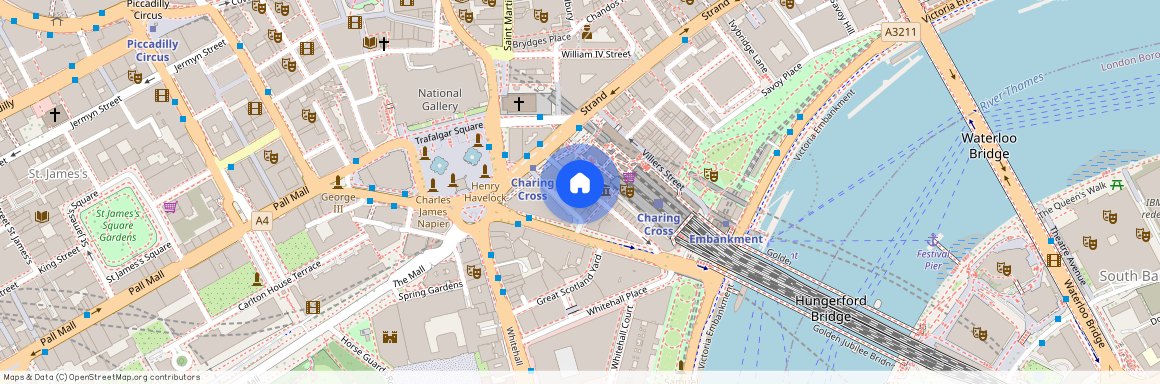Click the blue Piccadilly Circus station label

point(152,50)
